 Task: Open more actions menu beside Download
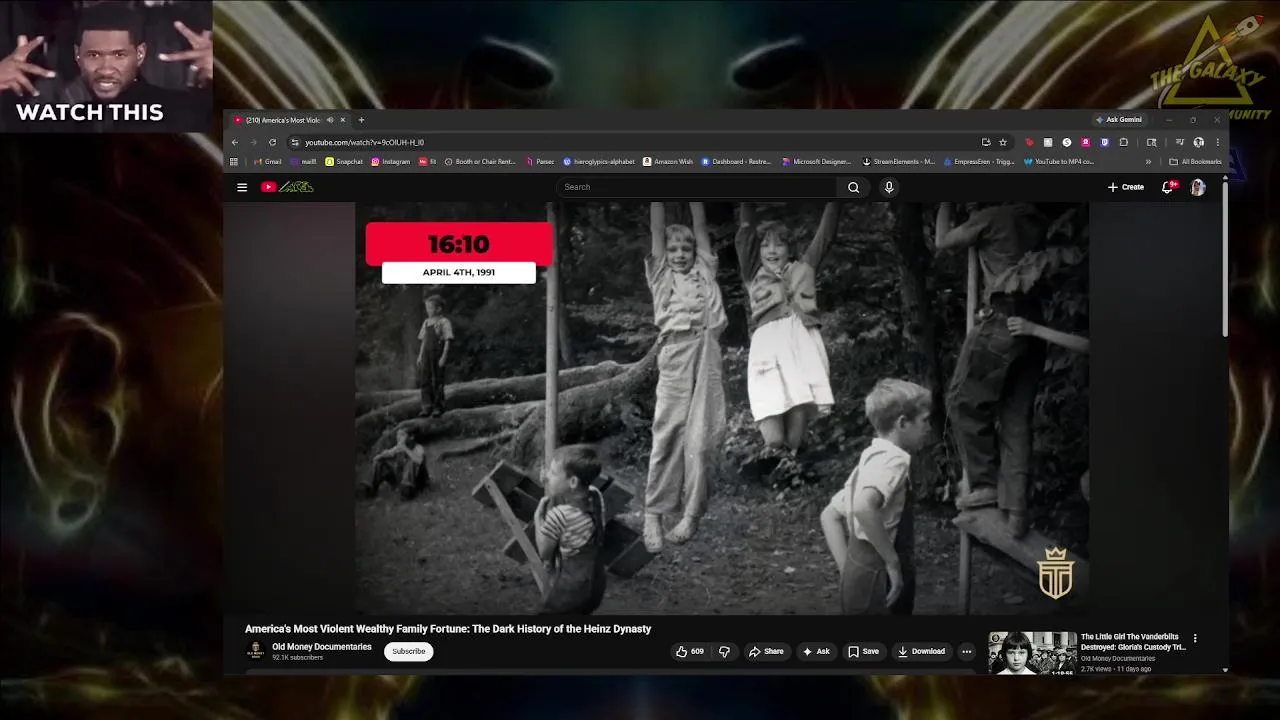pos(966,651)
